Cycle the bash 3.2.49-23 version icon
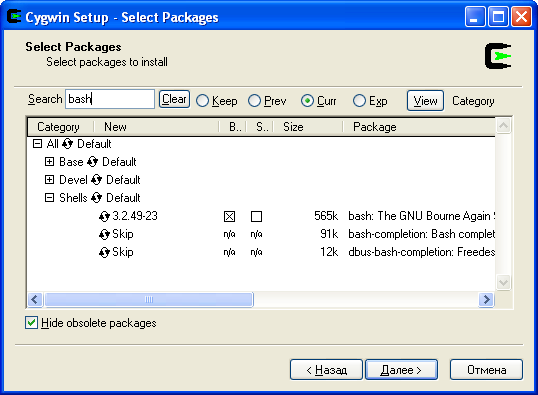The height and width of the screenshot is (395, 538). pyautogui.click(x=104, y=217)
